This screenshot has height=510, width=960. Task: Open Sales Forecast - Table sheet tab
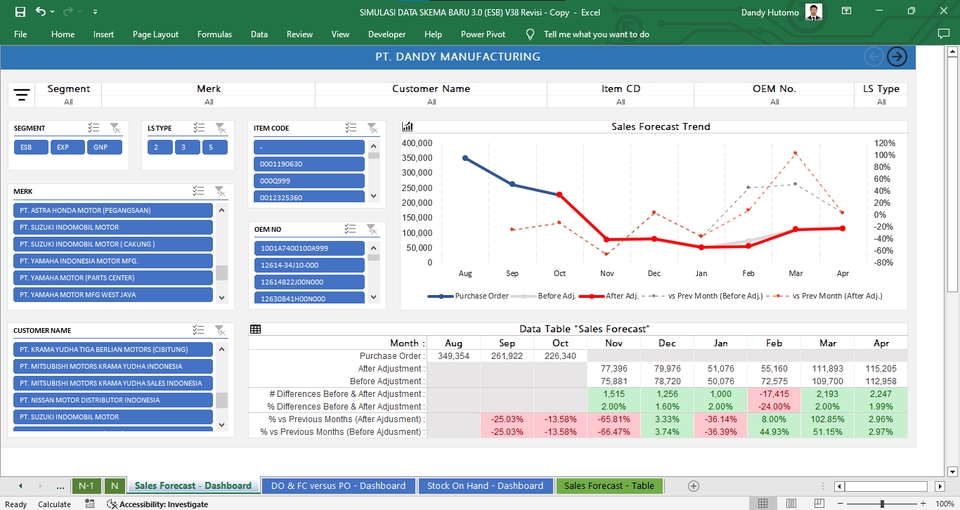point(609,486)
